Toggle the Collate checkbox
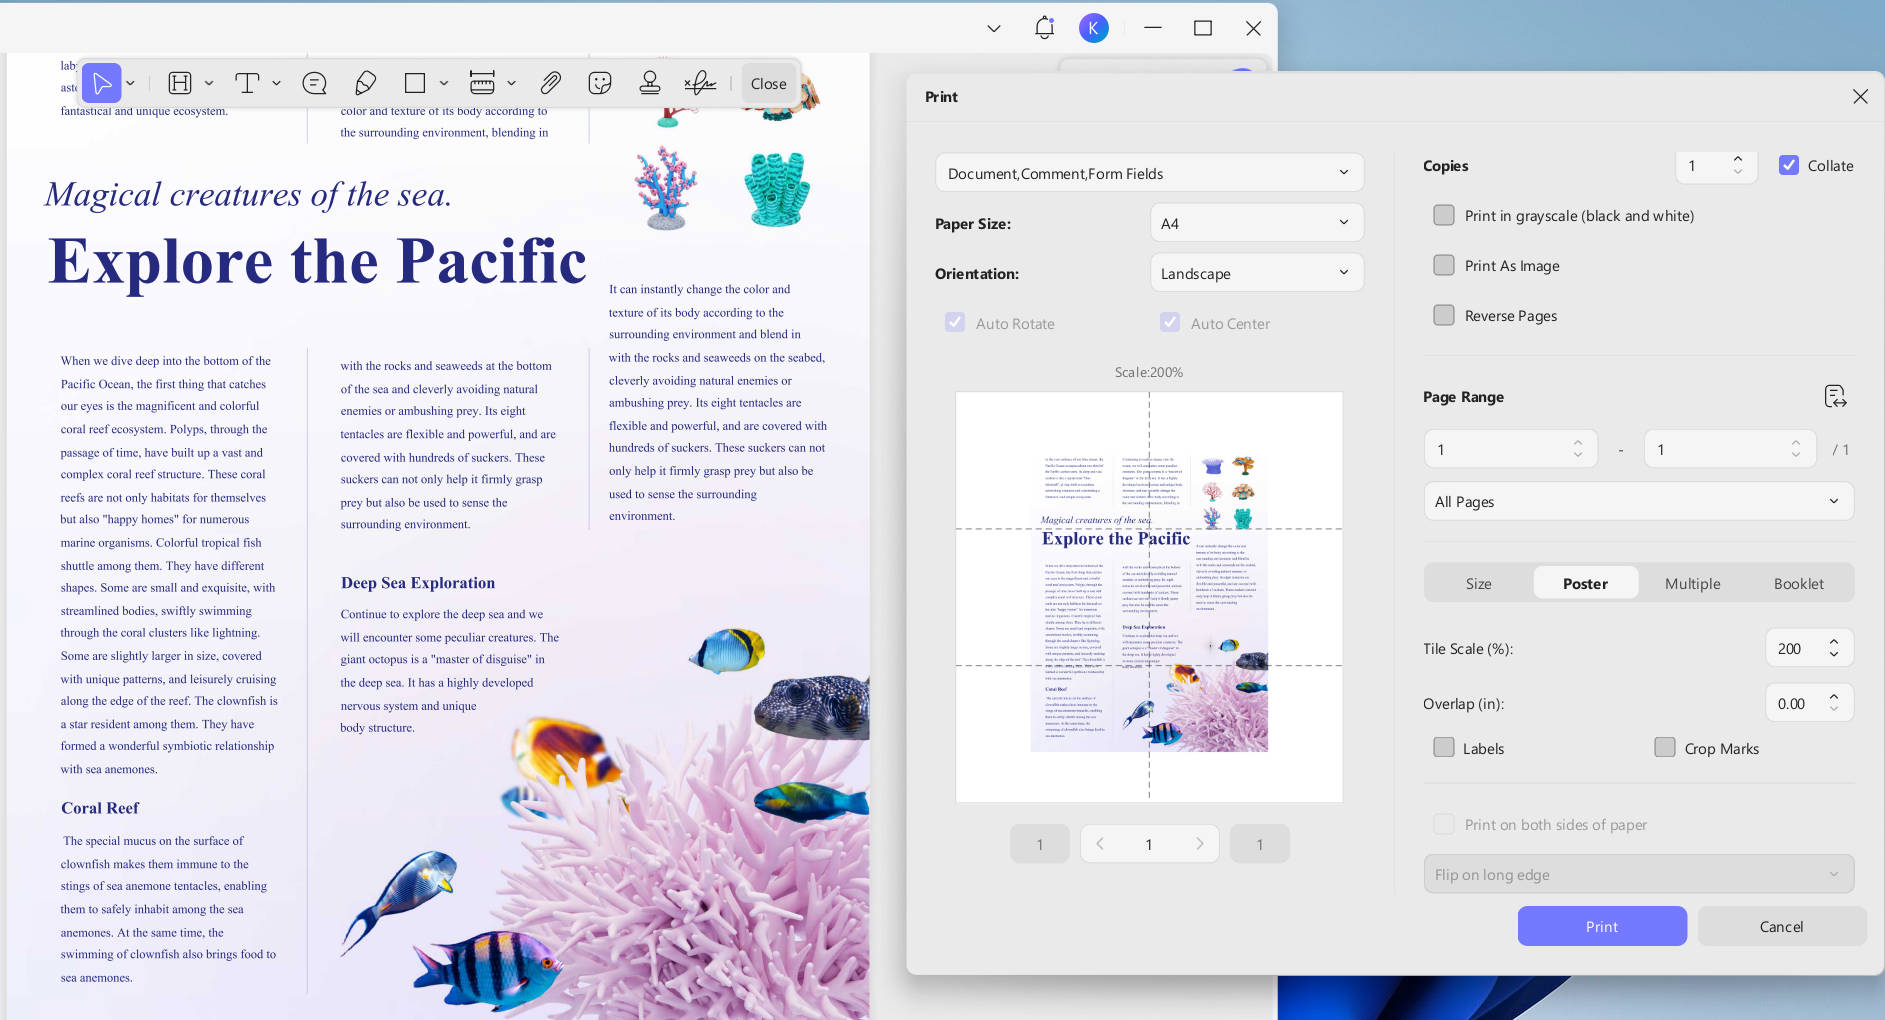Viewport: 1885px width, 1020px height. tap(1789, 165)
